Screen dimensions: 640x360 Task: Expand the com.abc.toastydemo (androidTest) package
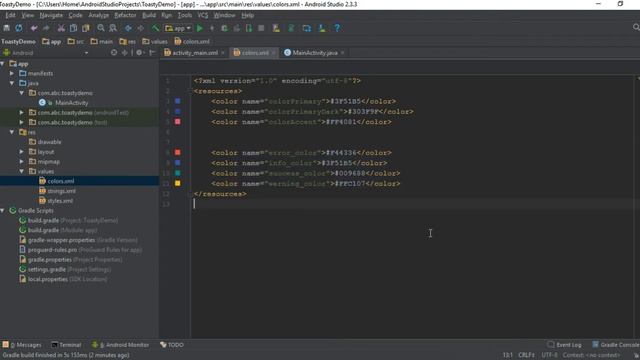point(22,113)
